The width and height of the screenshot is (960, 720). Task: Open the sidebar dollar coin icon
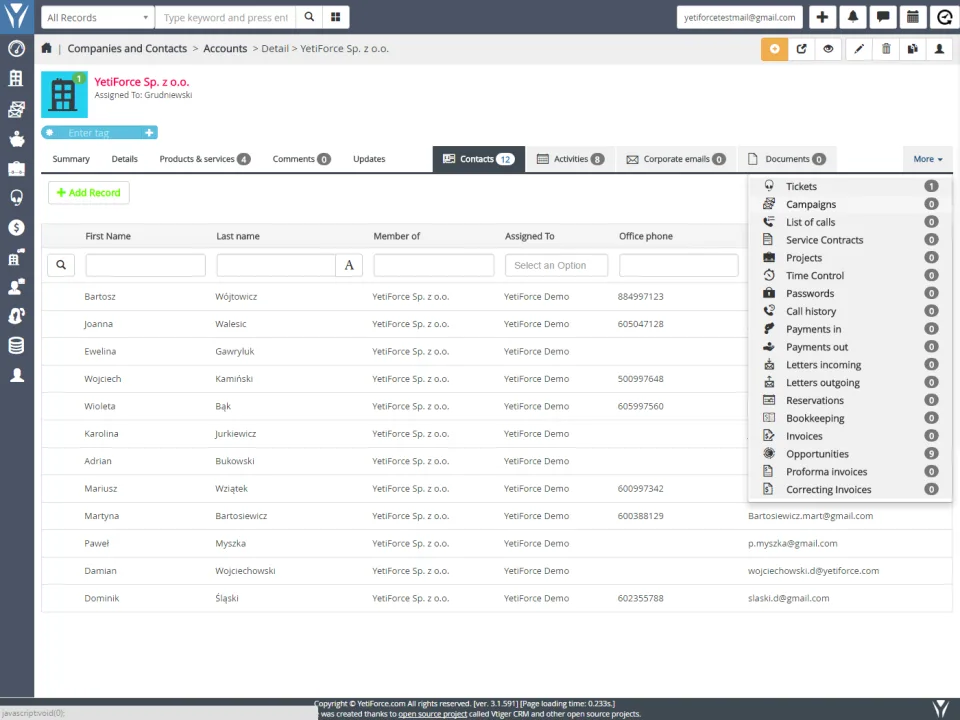(x=17, y=227)
